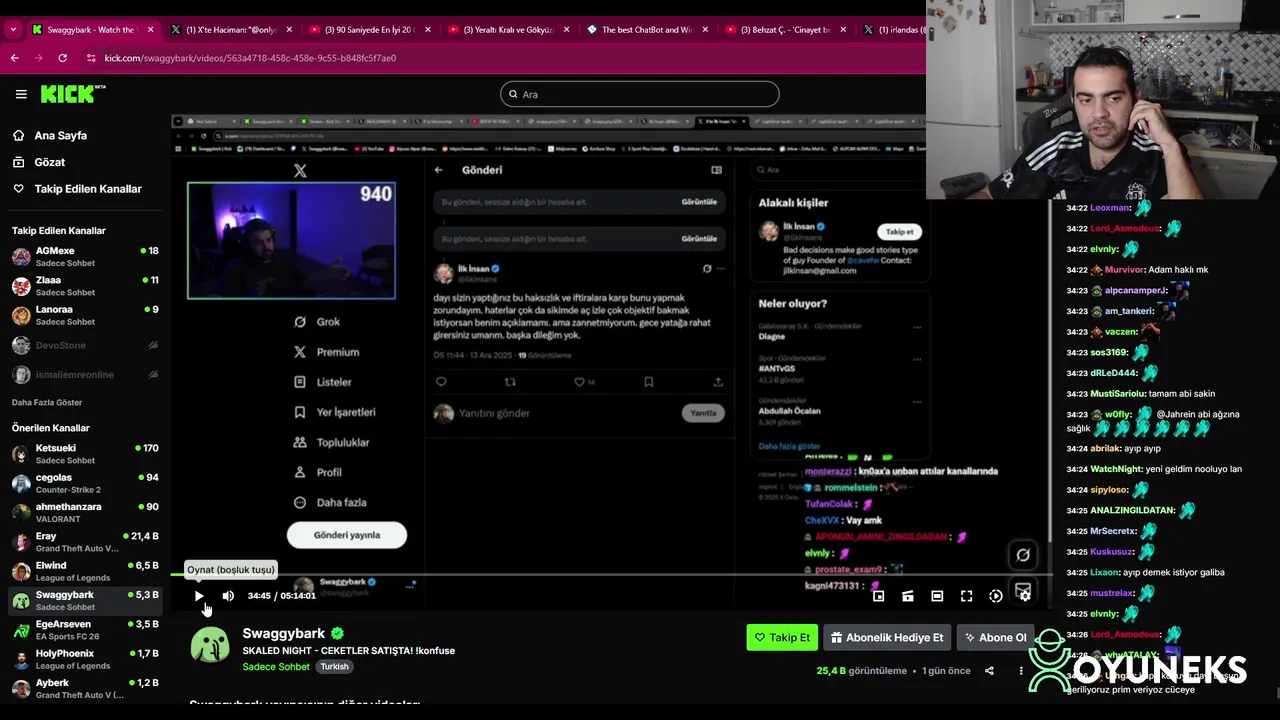Open Elwind League of Legends channel

tap(85, 571)
